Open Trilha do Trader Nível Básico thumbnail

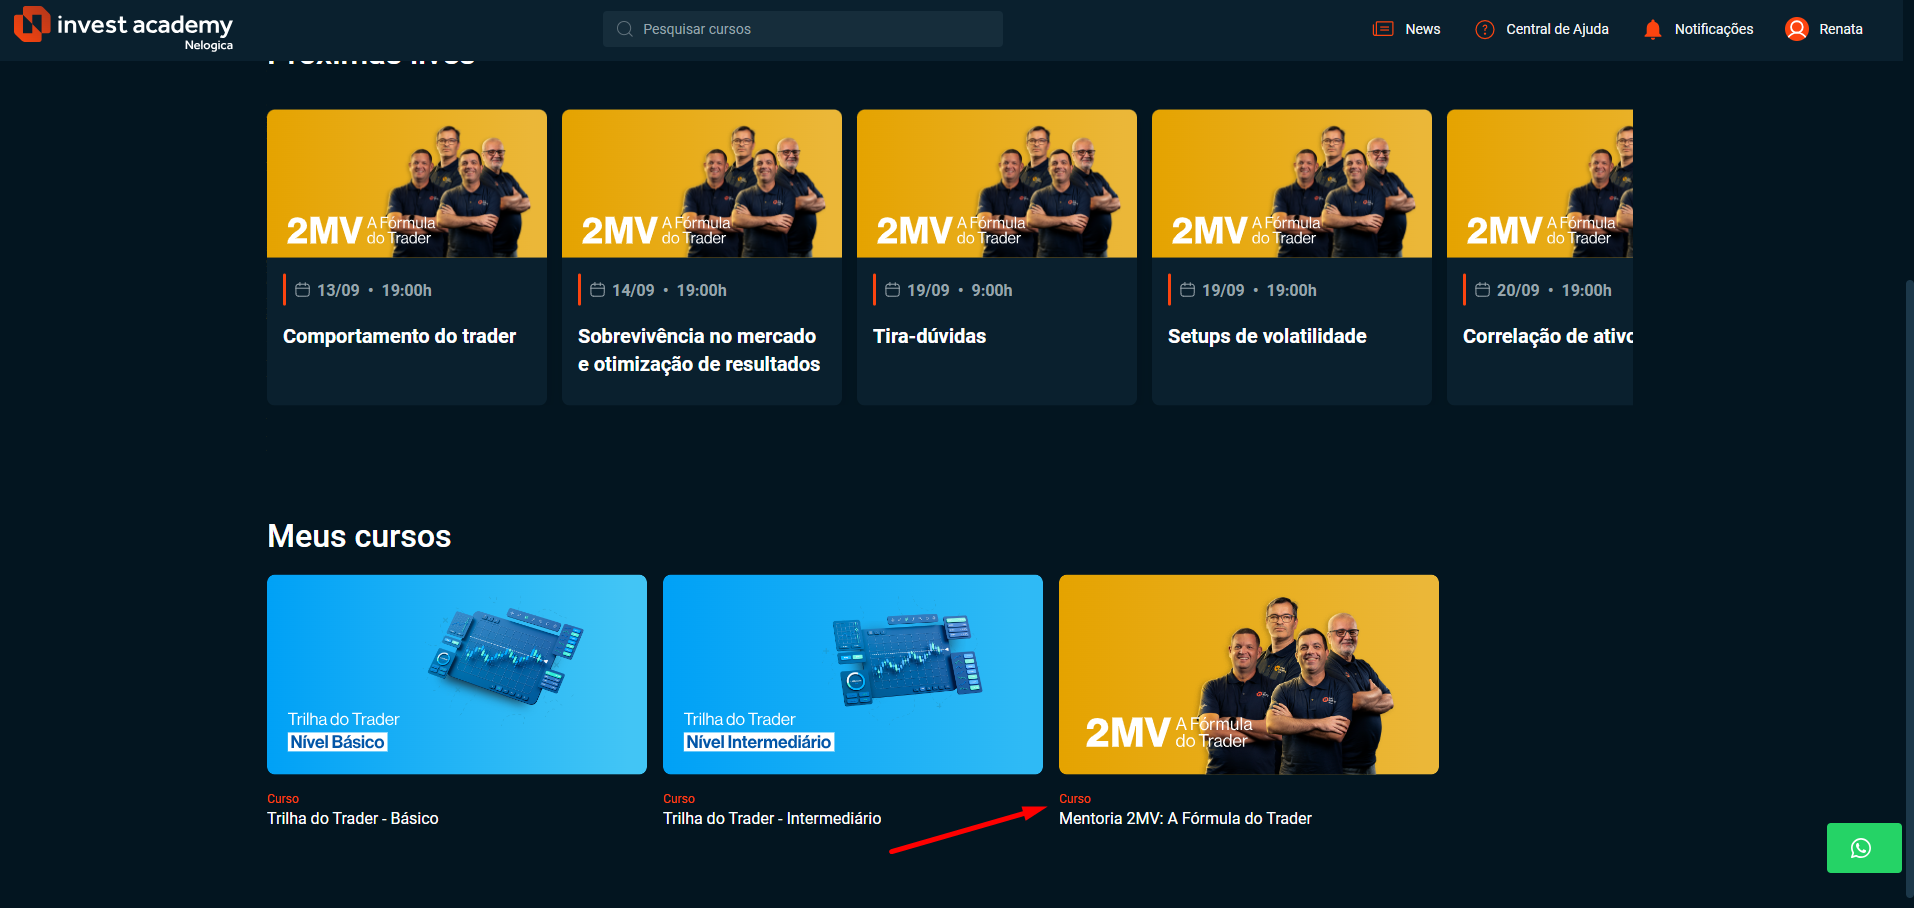tap(457, 674)
